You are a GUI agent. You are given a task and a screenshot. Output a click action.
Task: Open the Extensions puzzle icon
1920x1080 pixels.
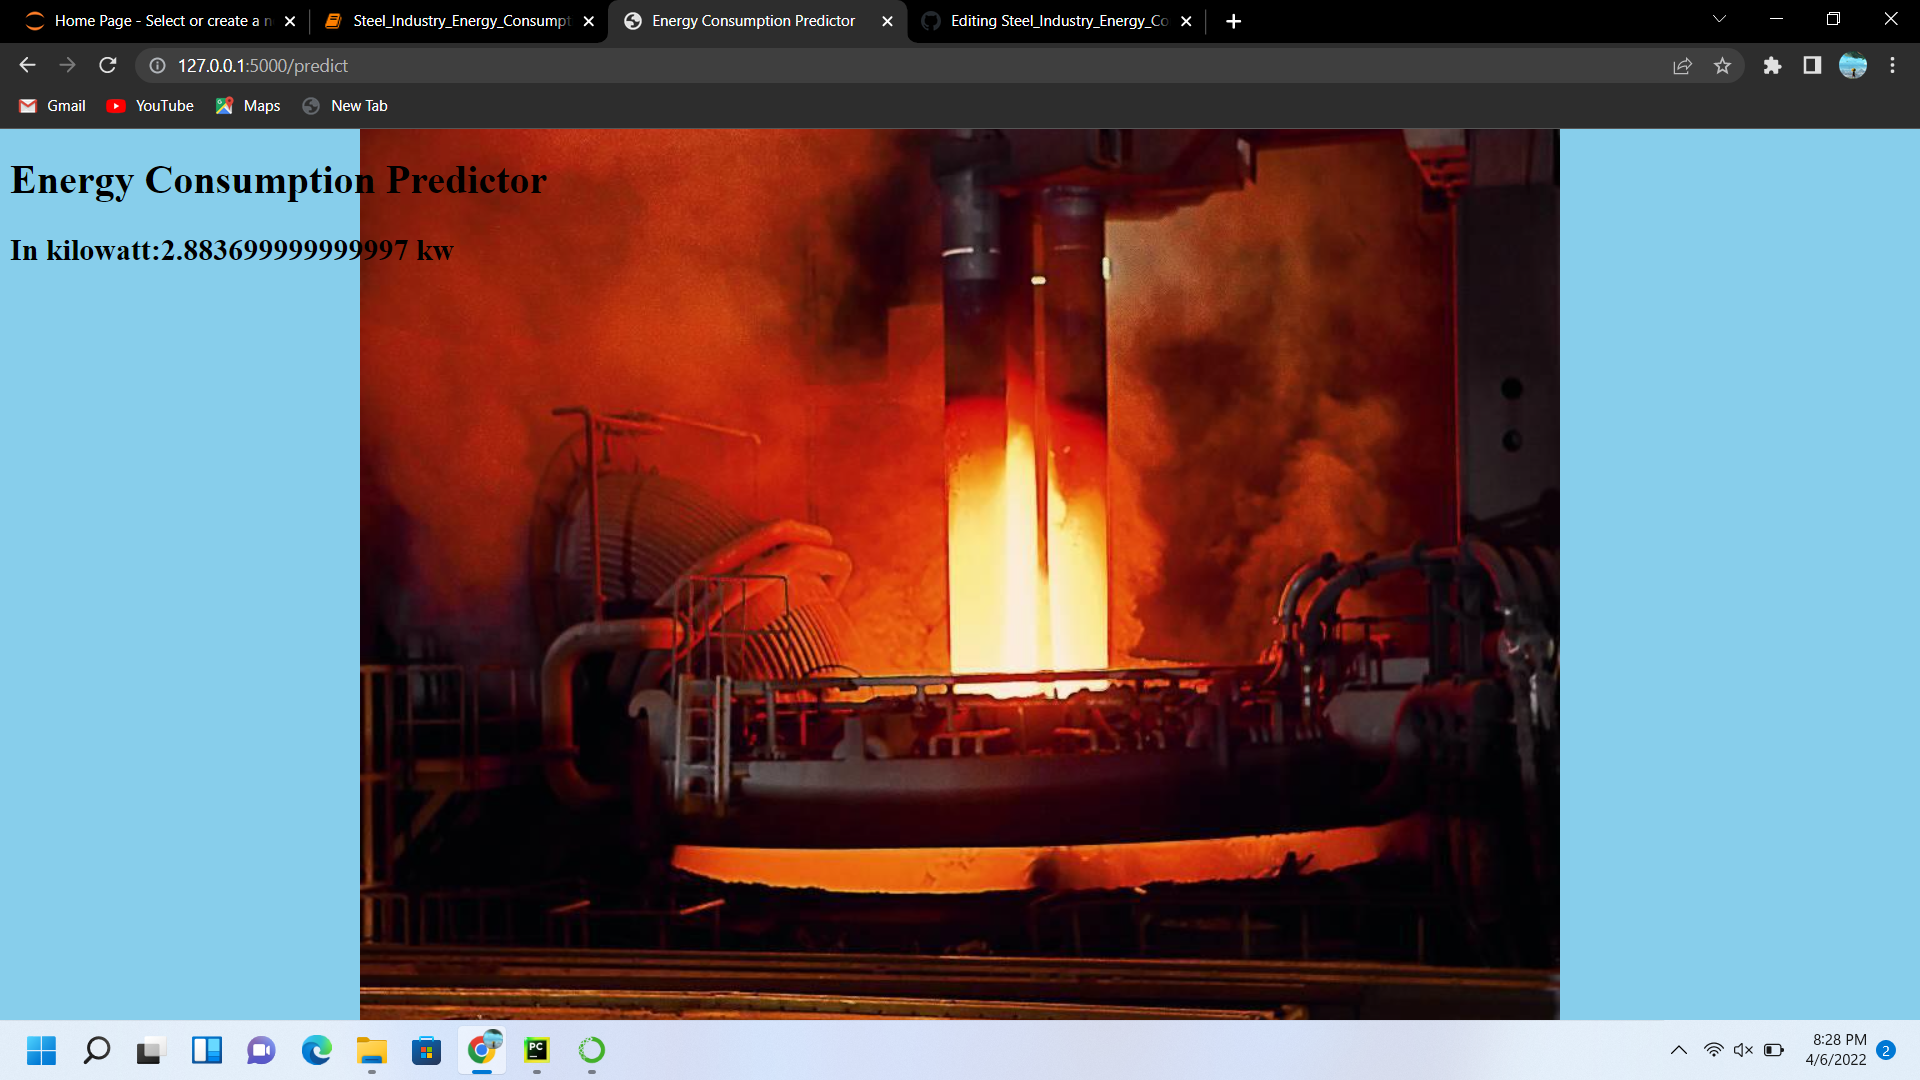pyautogui.click(x=1772, y=65)
